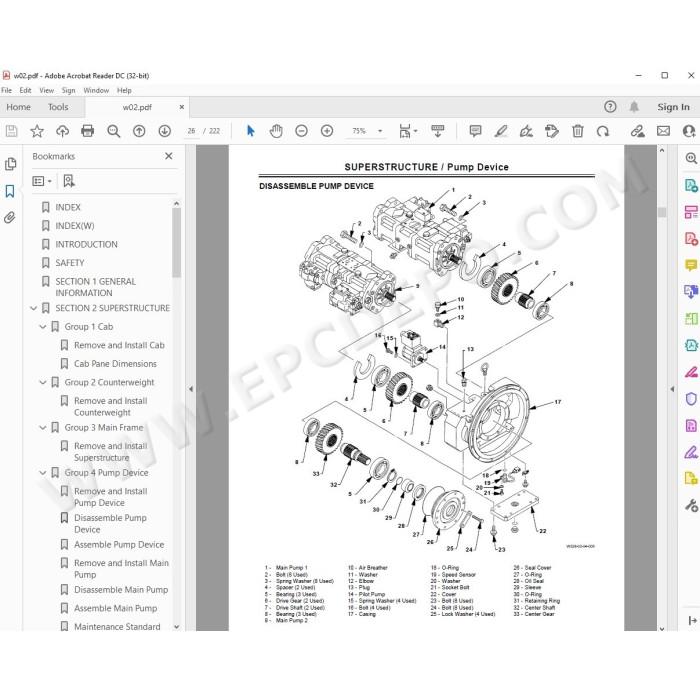Open the Window menu
This screenshot has height=700, width=700.
click(x=96, y=90)
